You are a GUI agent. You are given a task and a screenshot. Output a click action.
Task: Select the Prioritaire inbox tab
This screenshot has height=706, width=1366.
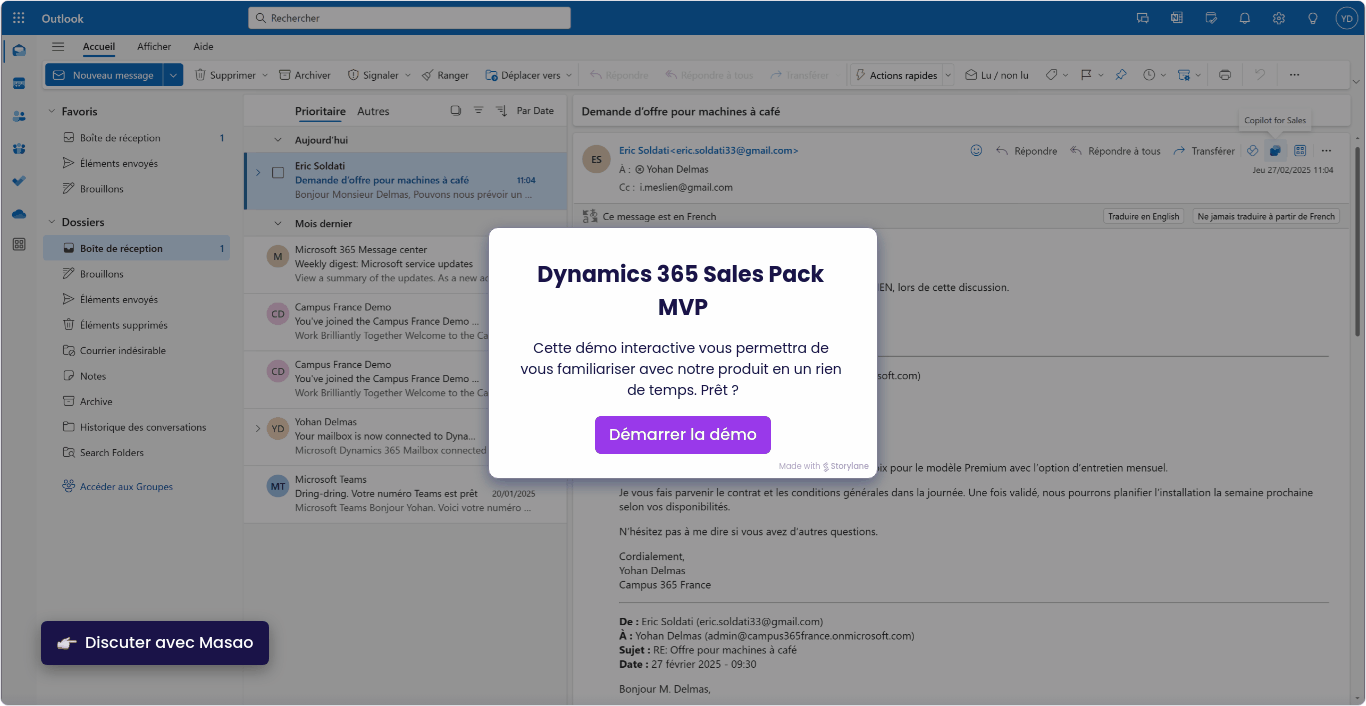[x=320, y=111]
